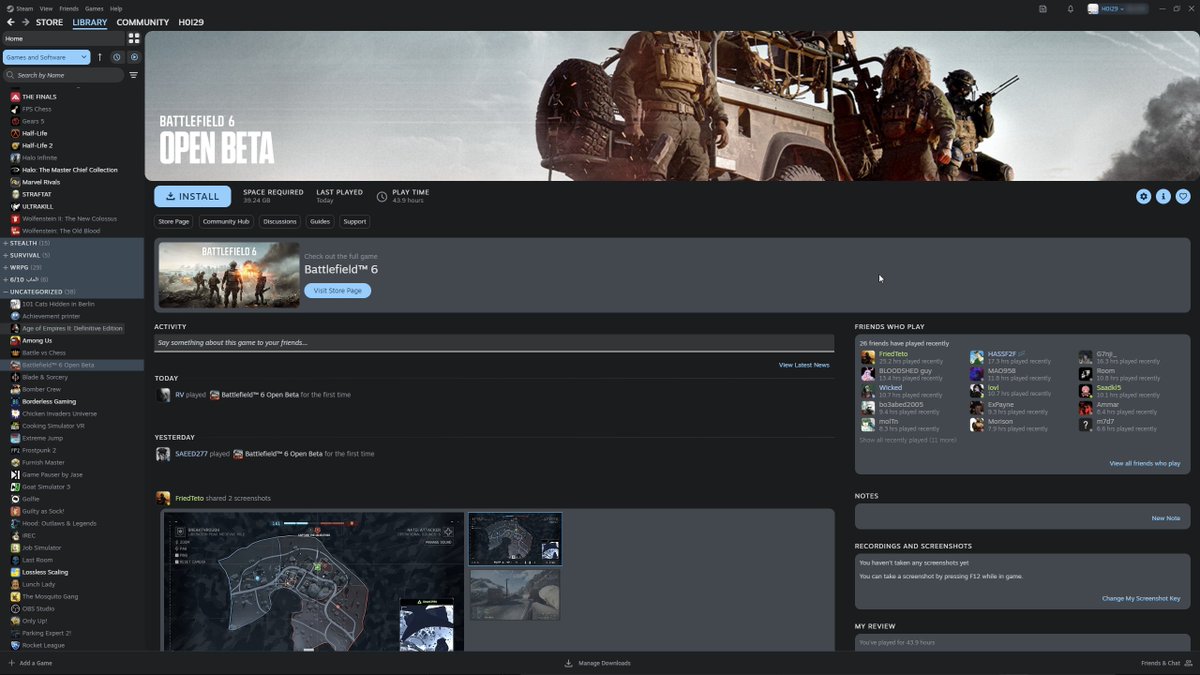Select Frostpunk 2 in library

tap(38, 450)
